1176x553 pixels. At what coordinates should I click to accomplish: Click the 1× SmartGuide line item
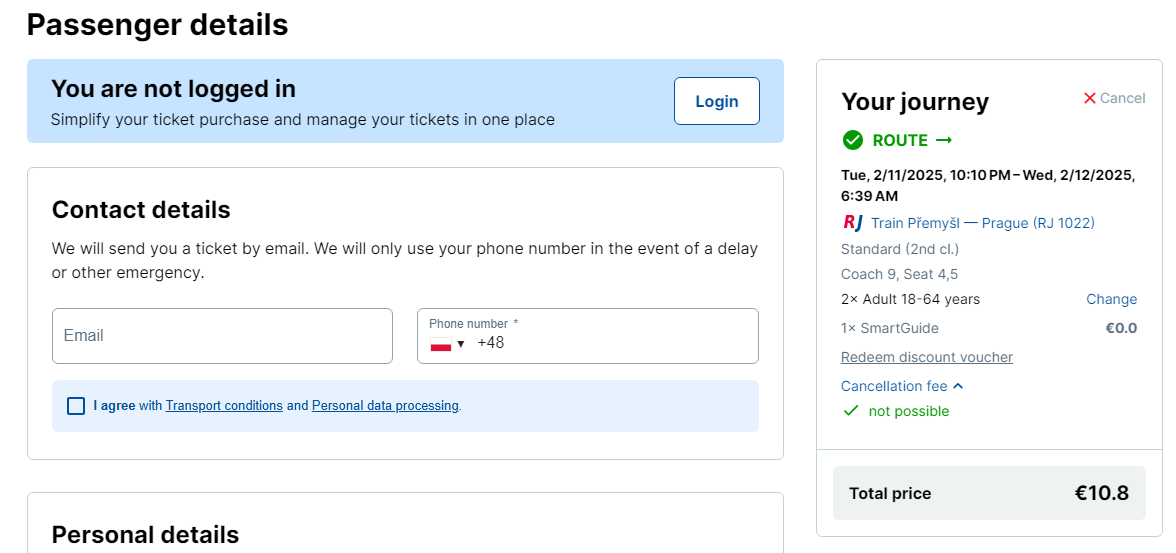[890, 328]
